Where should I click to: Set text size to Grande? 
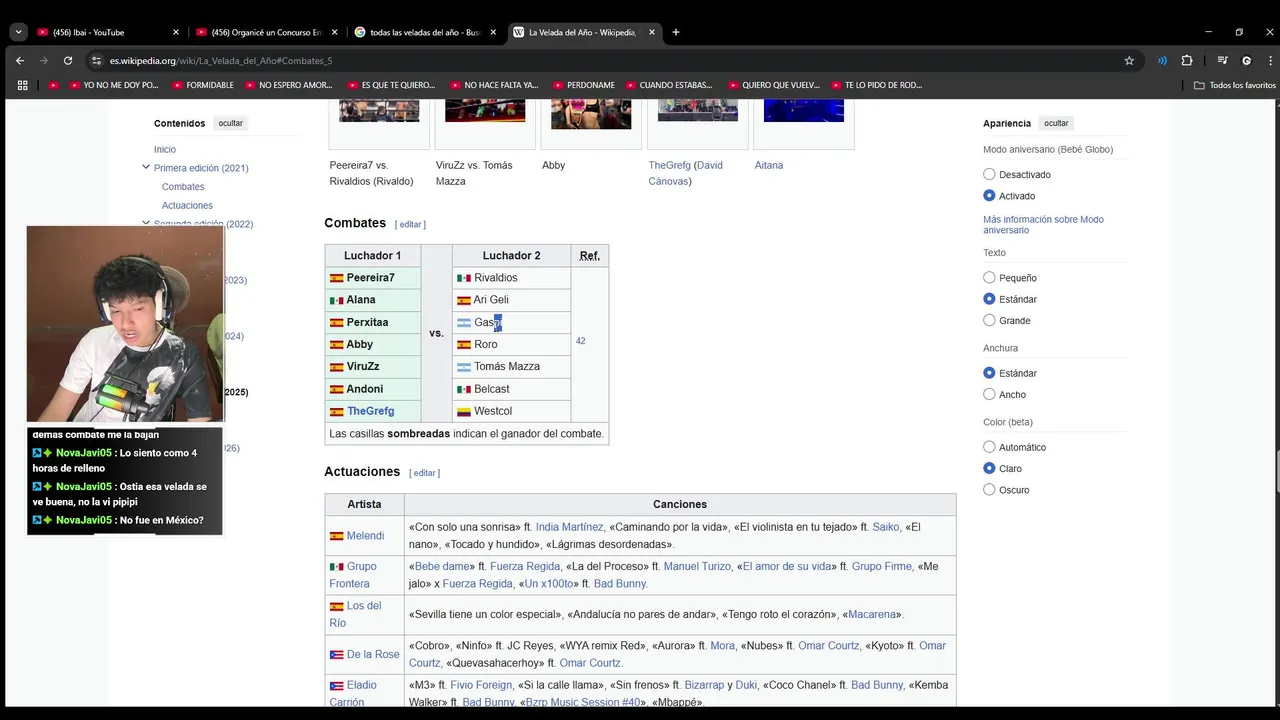[x=989, y=320]
